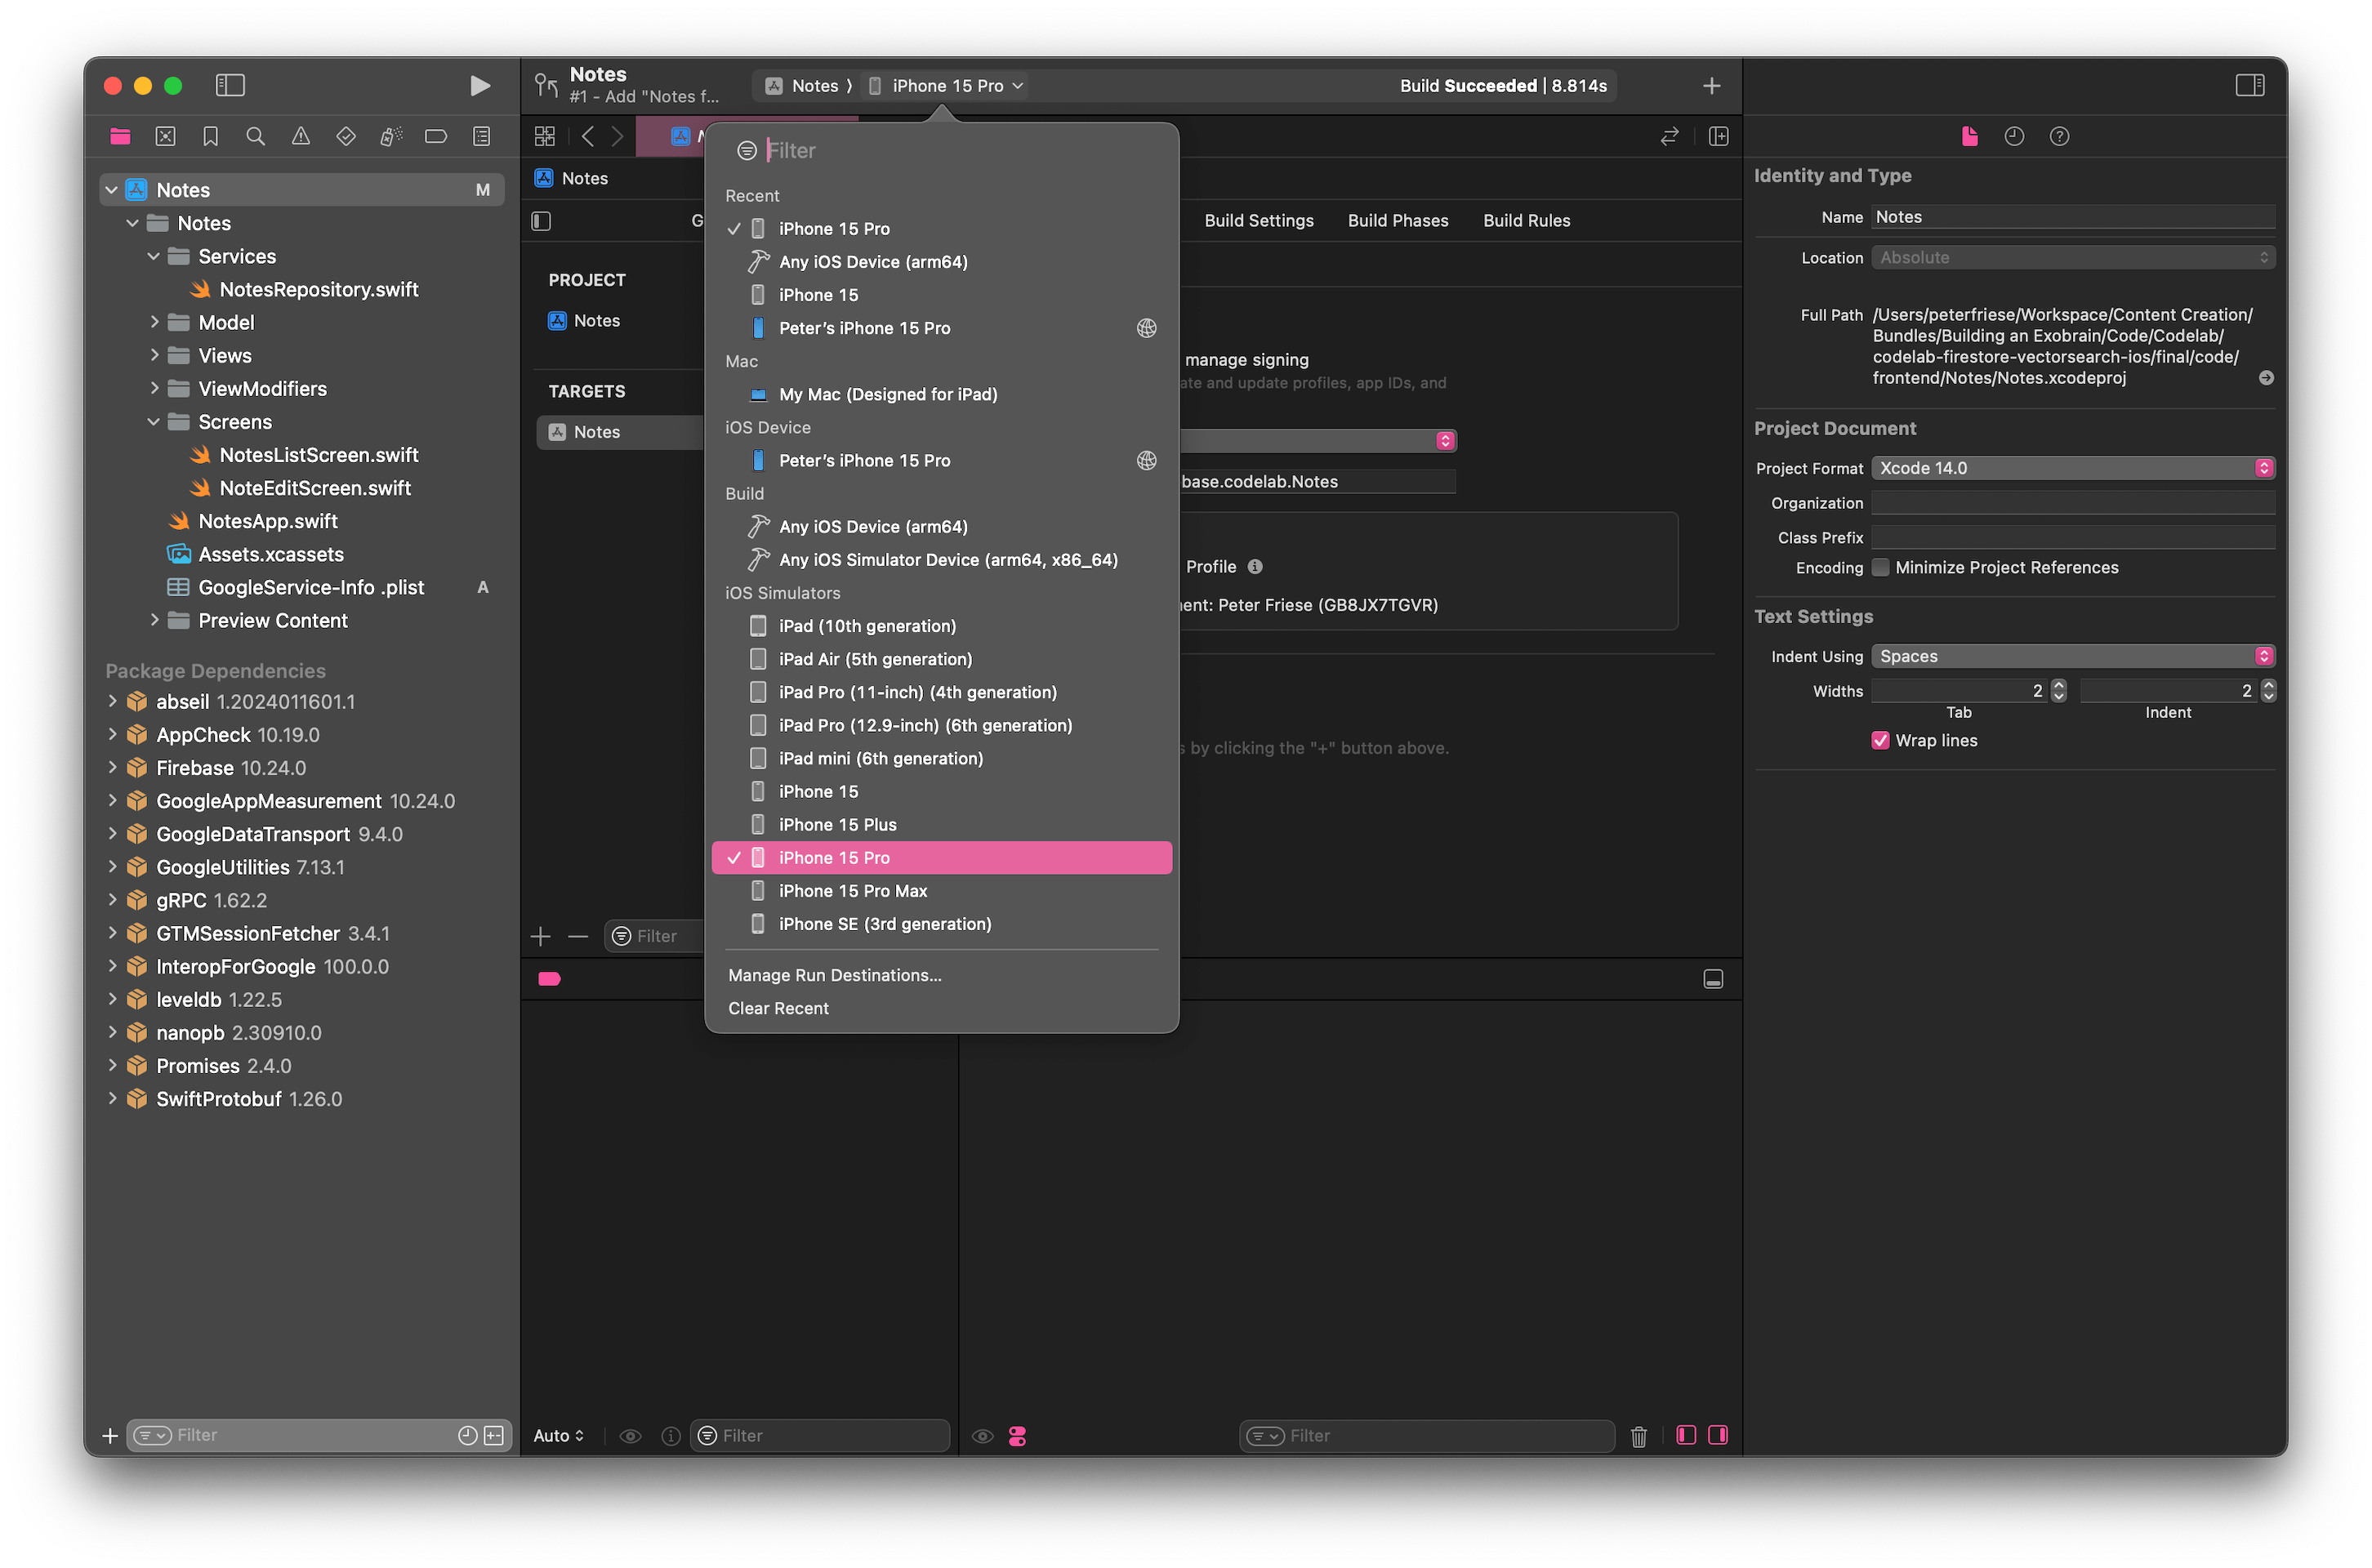Image resolution: width=2372 pixels, height=1568 pixels.
Task: Click the Build Phases tab
Action: tap(1395, 219)
